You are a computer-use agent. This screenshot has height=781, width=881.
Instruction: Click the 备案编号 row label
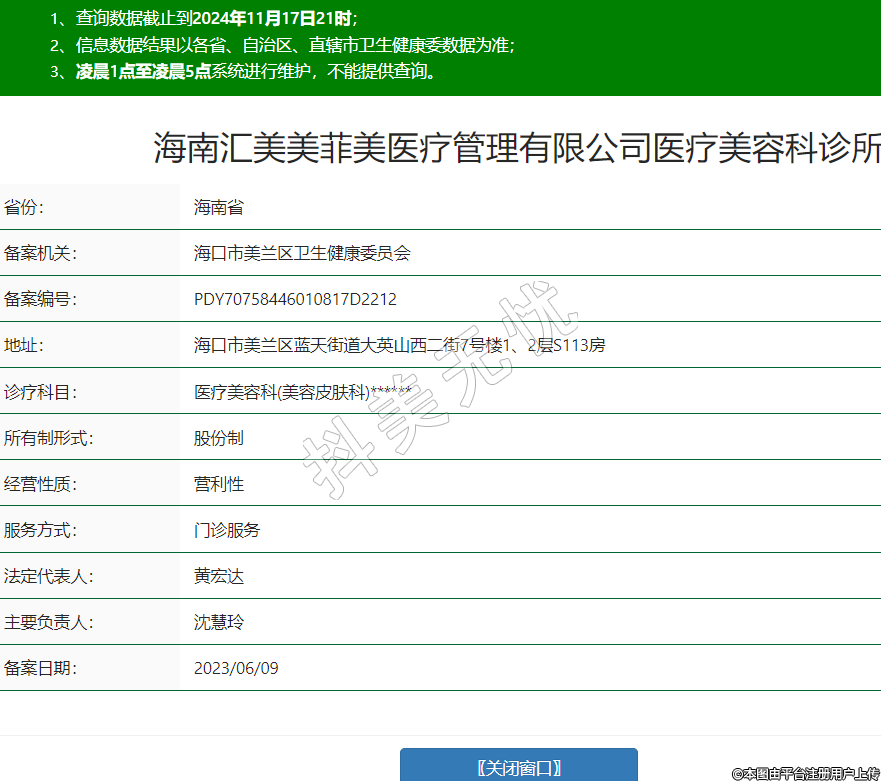pyautogui.click(x=40, y=300)
